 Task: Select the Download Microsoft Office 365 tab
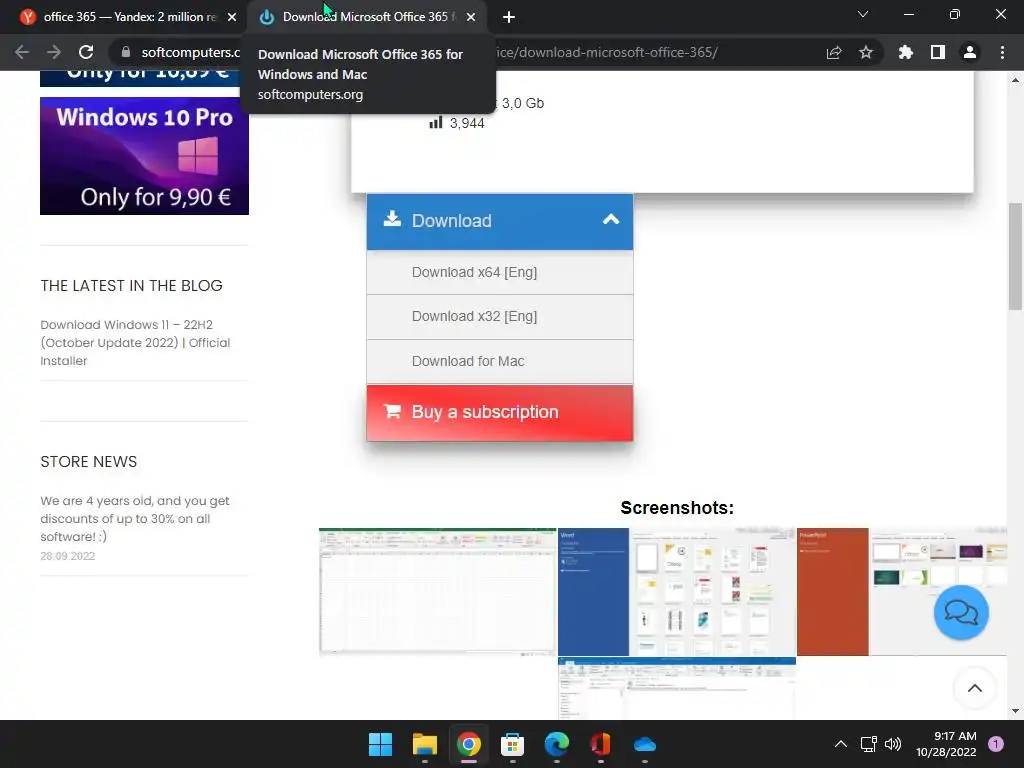click(366, 17)
